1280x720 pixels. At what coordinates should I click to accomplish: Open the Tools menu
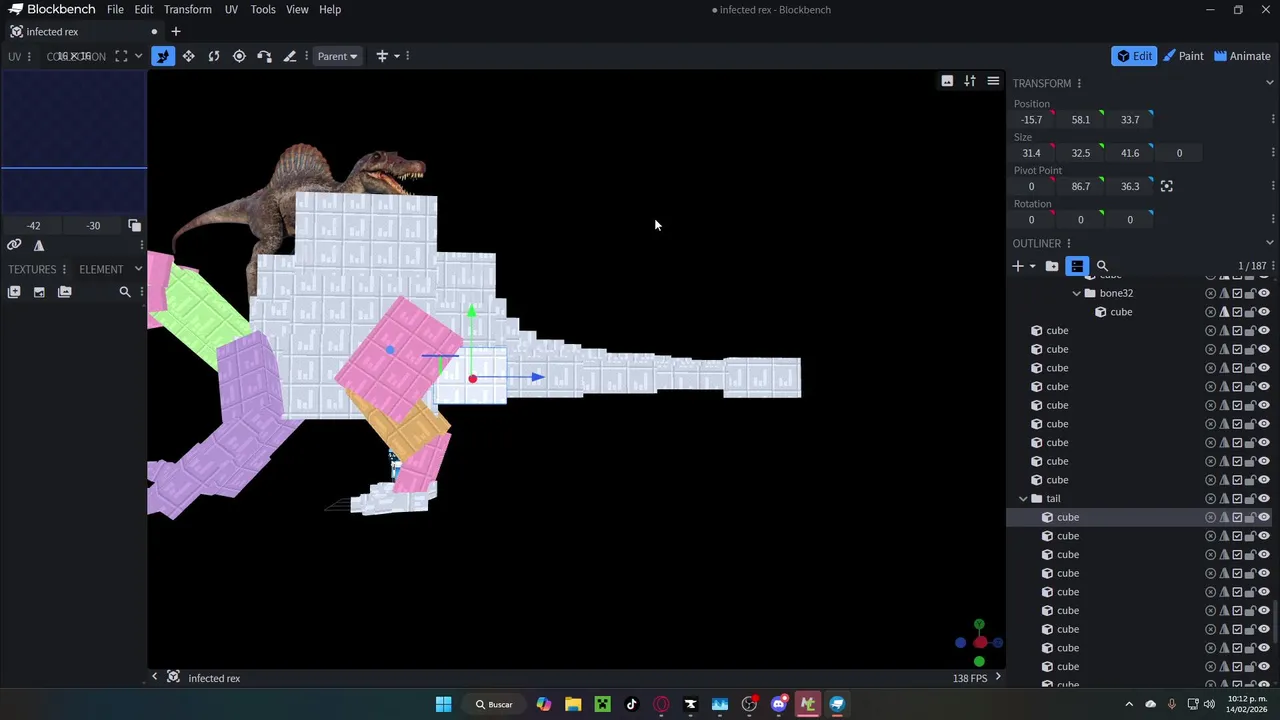(263, 9)
